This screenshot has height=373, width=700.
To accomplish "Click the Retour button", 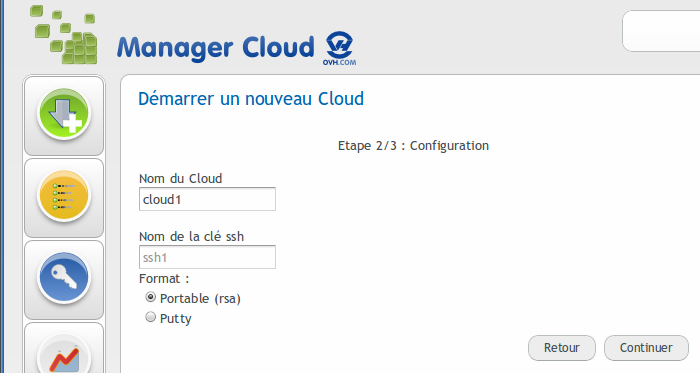I will coord(562,348).
